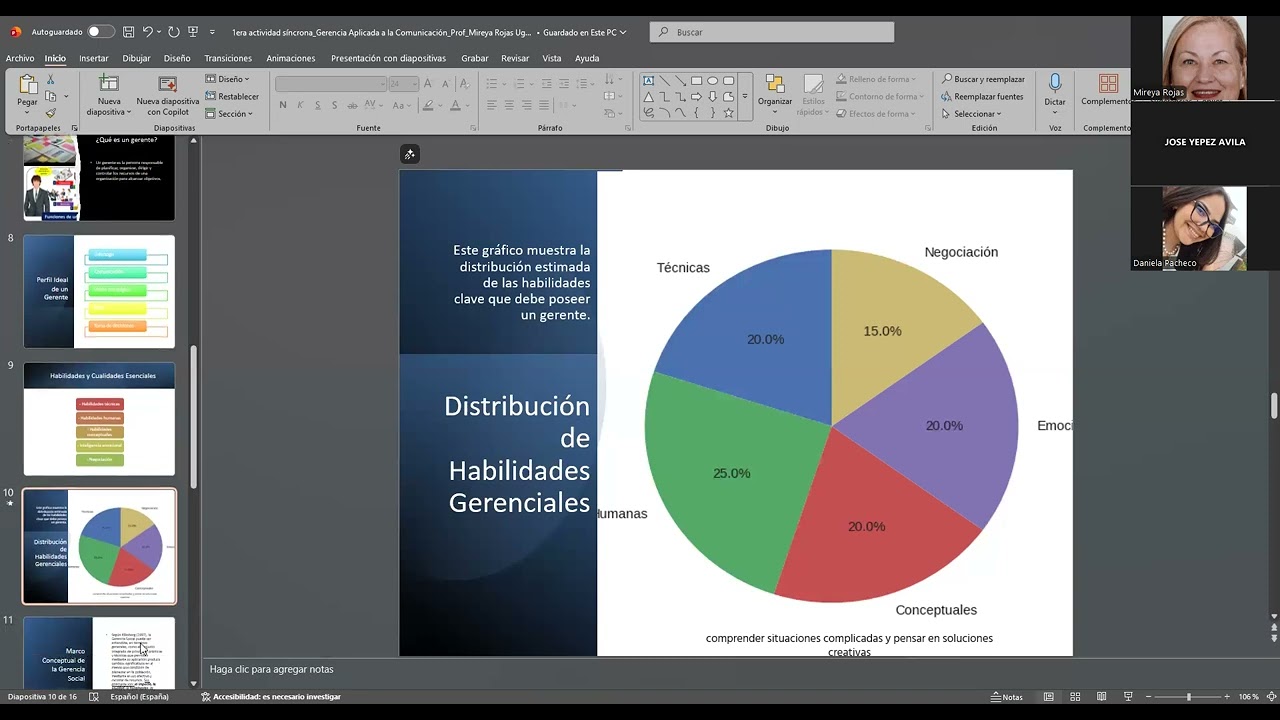1280x720 pixels.
Task: Pick the oval shape in Dibujo gallery
Action: coord(712,81)
